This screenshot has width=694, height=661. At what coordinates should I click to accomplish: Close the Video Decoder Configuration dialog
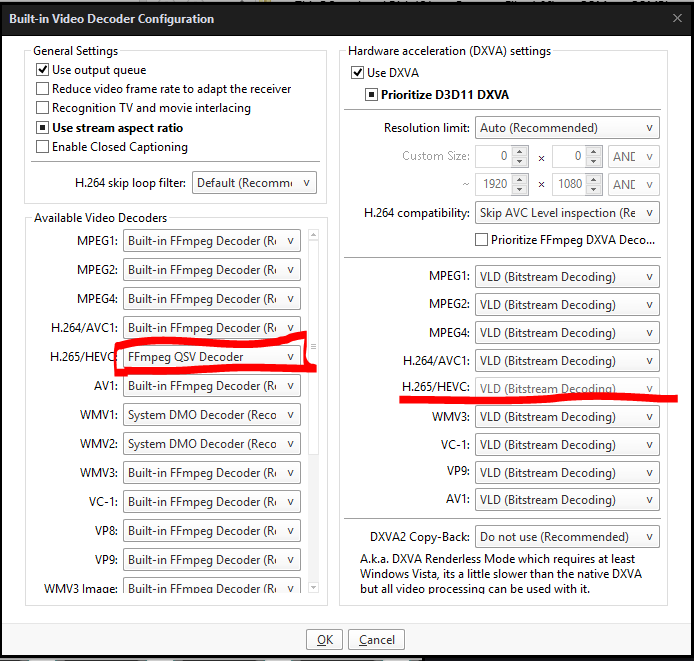(x=677, y=18)
